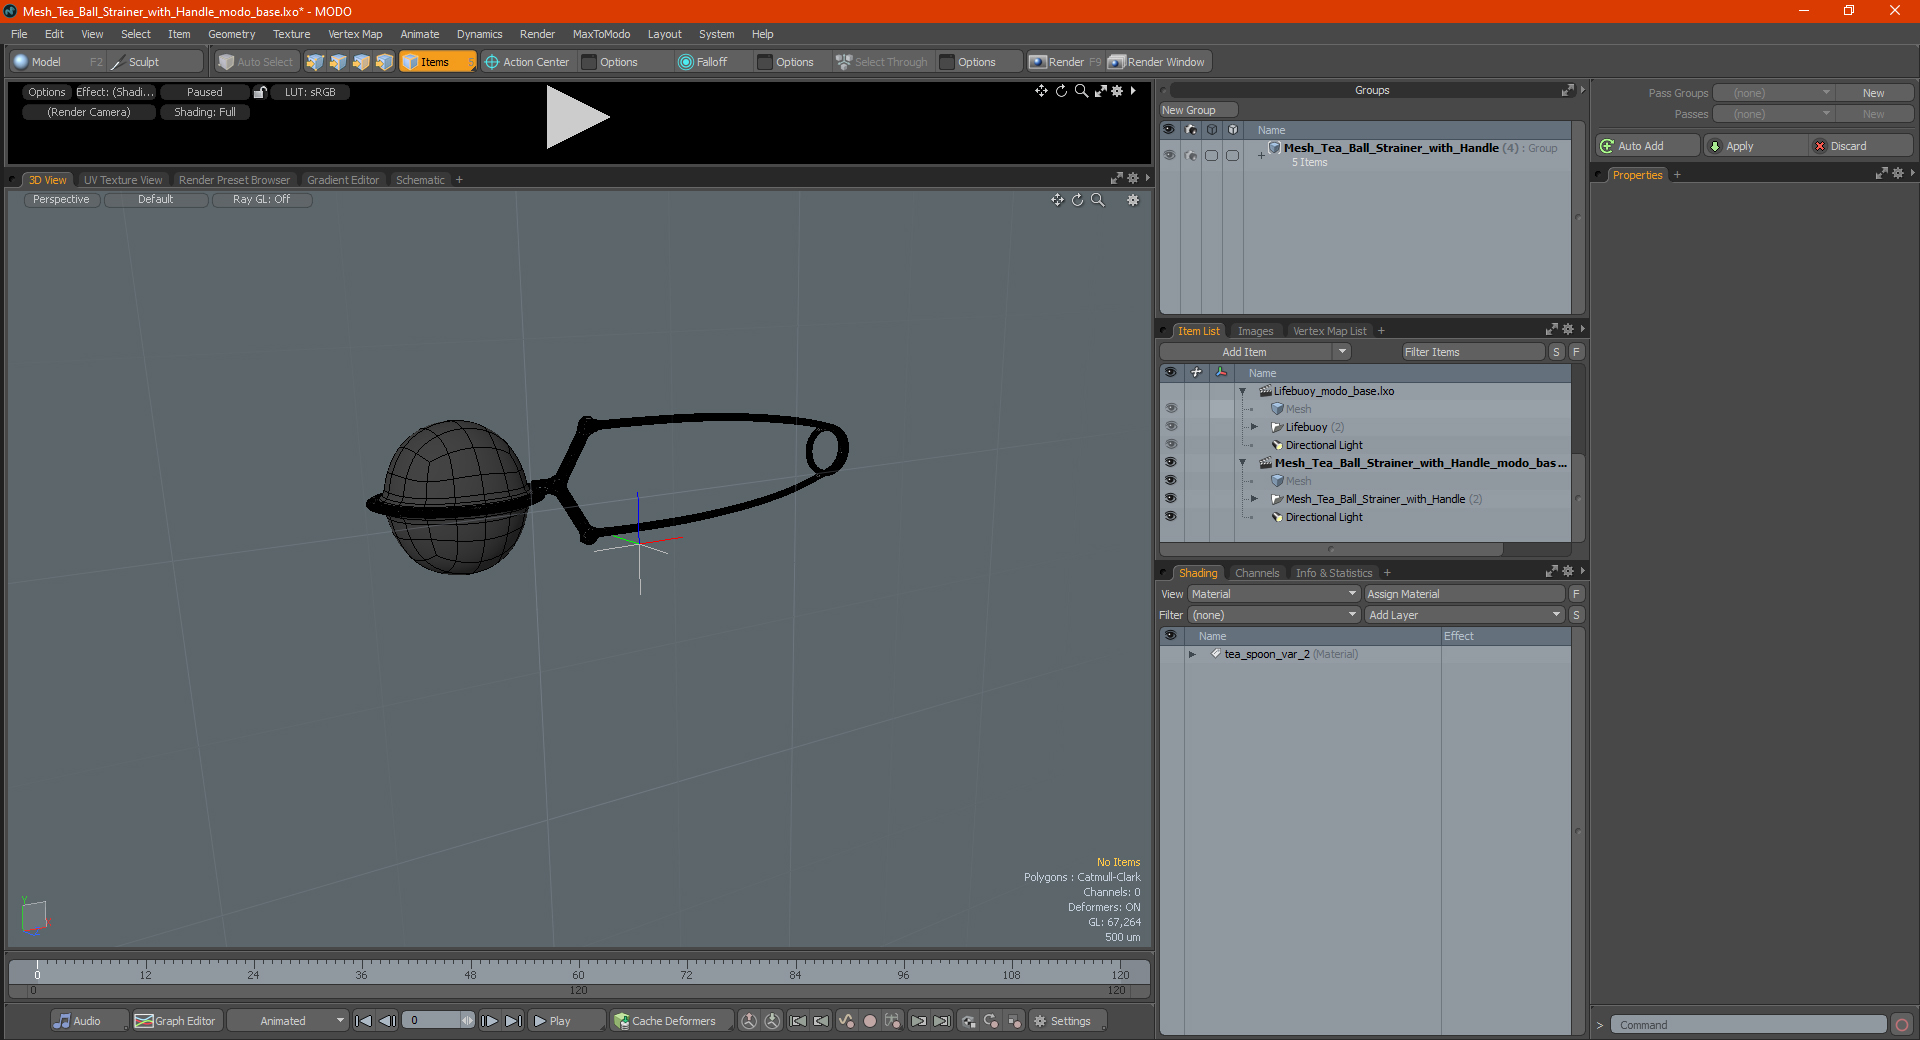Go to first frame
The image size is (1920, 1040).
pyautogui.click(x=364, y=1021)
